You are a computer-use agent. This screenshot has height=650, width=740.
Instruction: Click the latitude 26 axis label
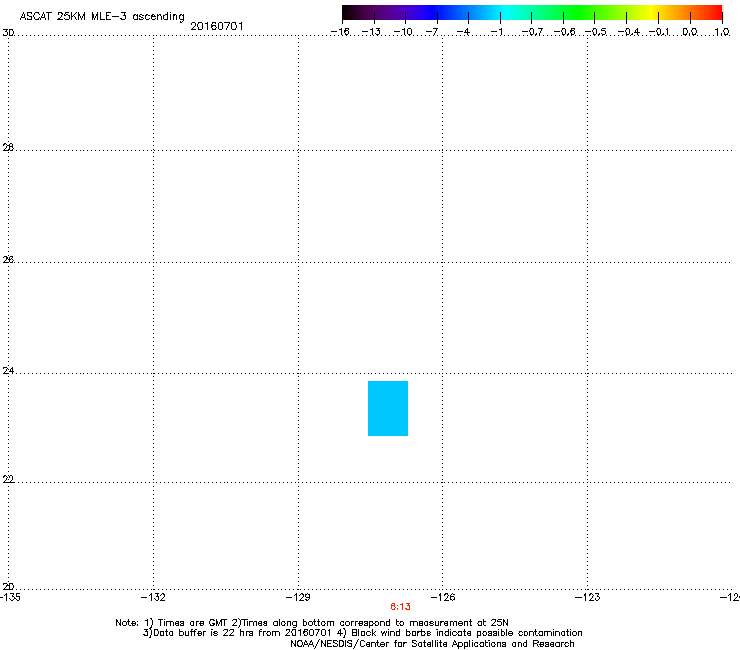tap(8, 260)
